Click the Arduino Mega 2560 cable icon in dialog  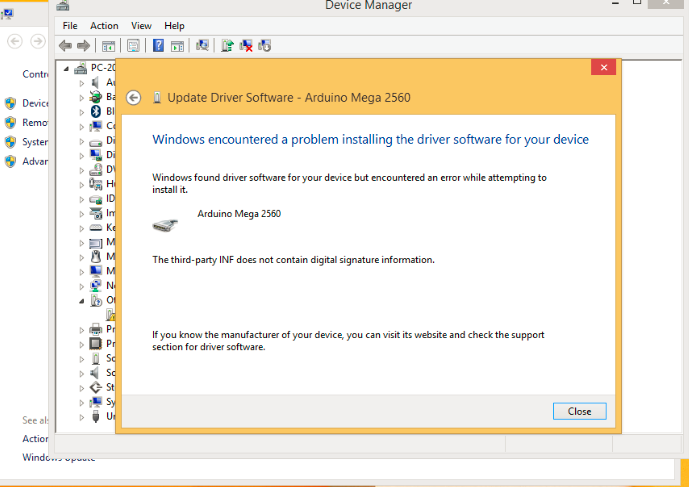tap(165, 225)
